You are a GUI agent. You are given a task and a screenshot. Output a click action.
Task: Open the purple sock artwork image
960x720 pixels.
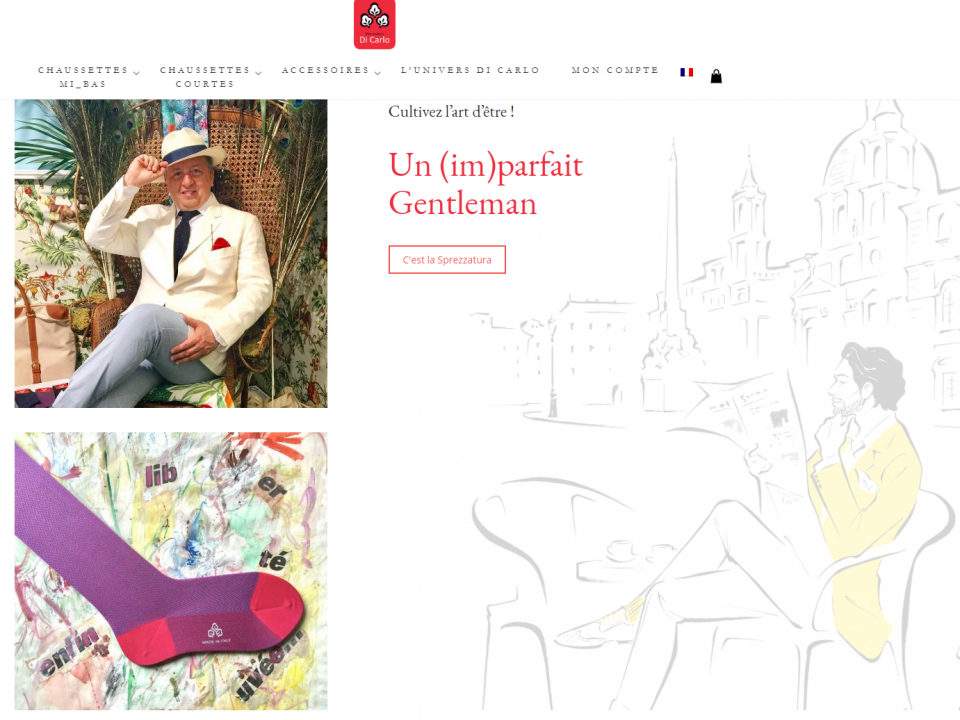click(171, 571)
